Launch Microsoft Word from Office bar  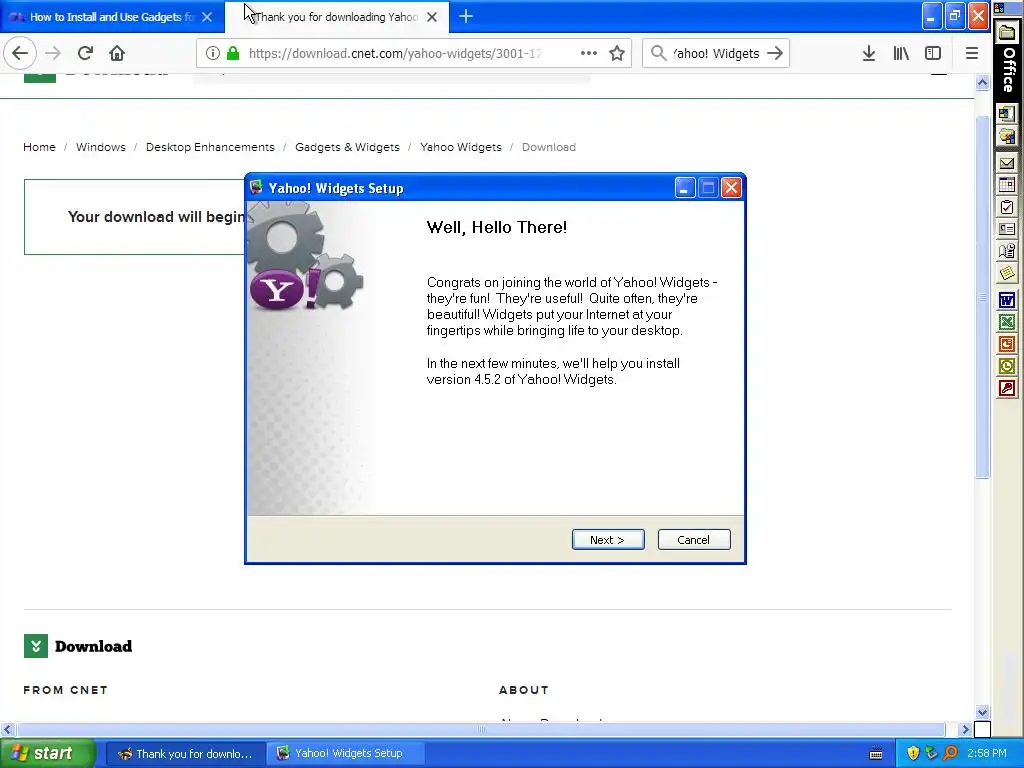(1007, 300)
